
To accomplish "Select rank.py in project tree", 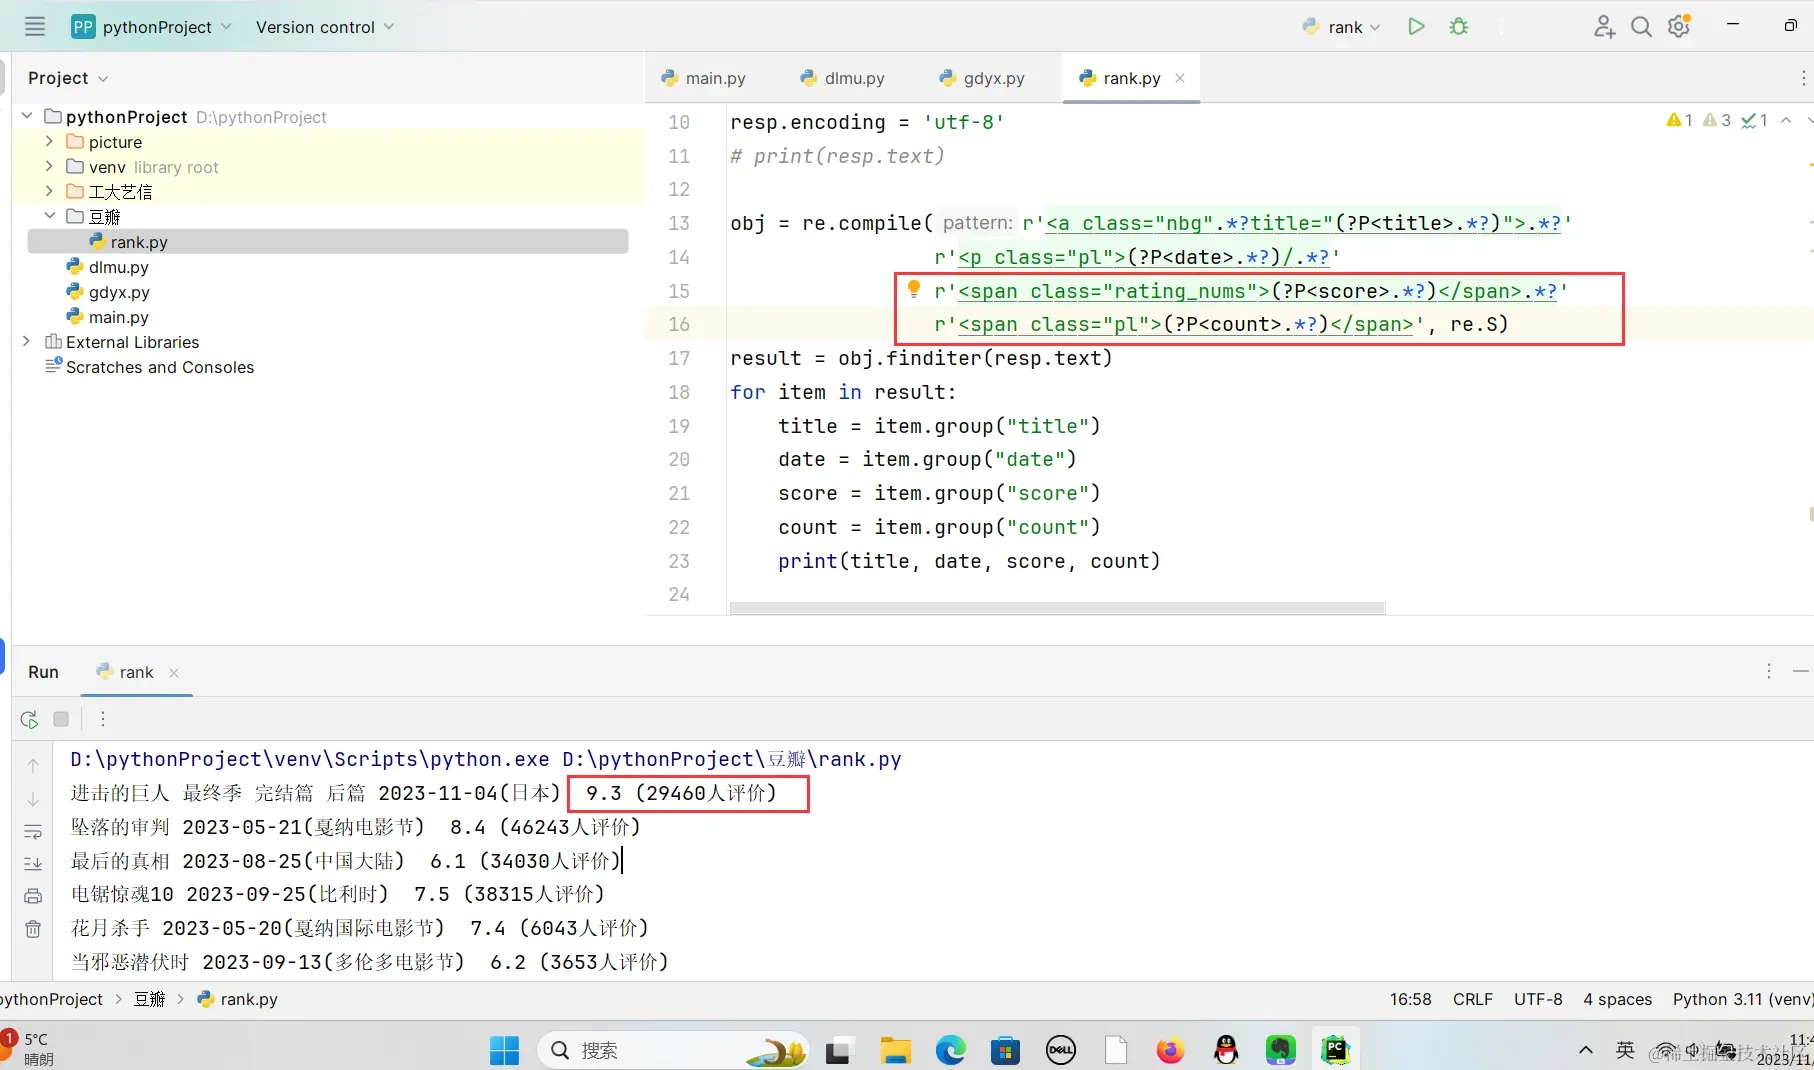I will tap(328, 241).
